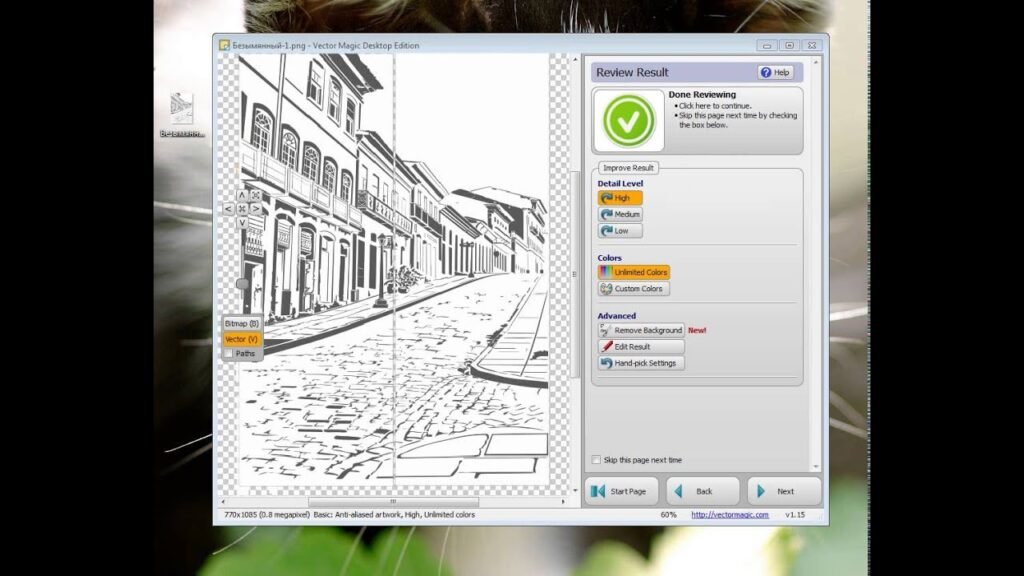This screenshot has width=1024, height=576.
Task: Click Remove Background tool
Action: click(x=641, y=330)
